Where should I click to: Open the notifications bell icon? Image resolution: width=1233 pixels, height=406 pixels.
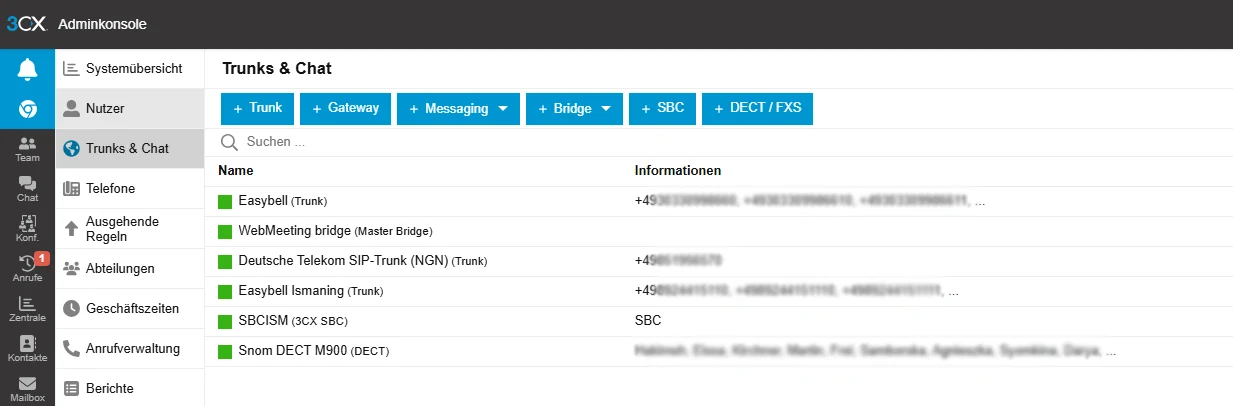[27, 69]
